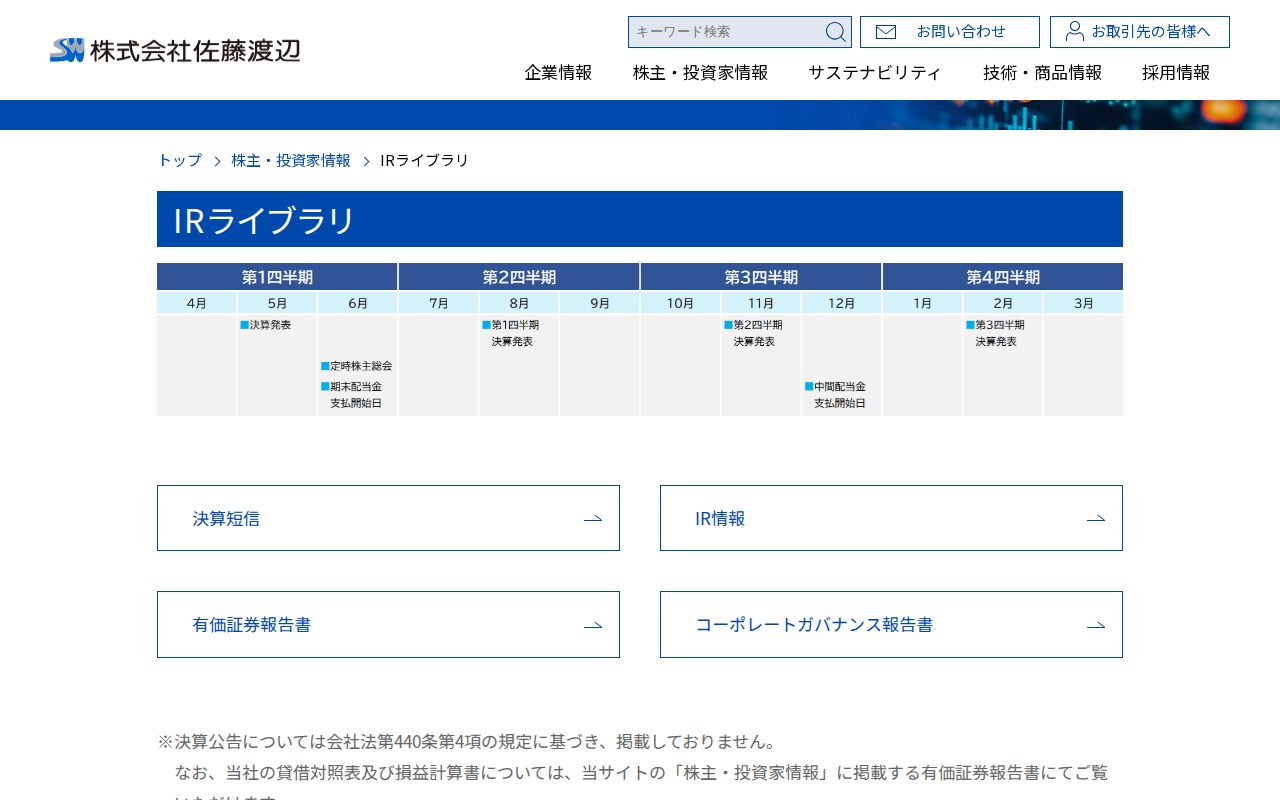The height and width of the screenshot is (800, 1280).
Task: Open the 企業情報 menu
Action: tap(559, 72)
